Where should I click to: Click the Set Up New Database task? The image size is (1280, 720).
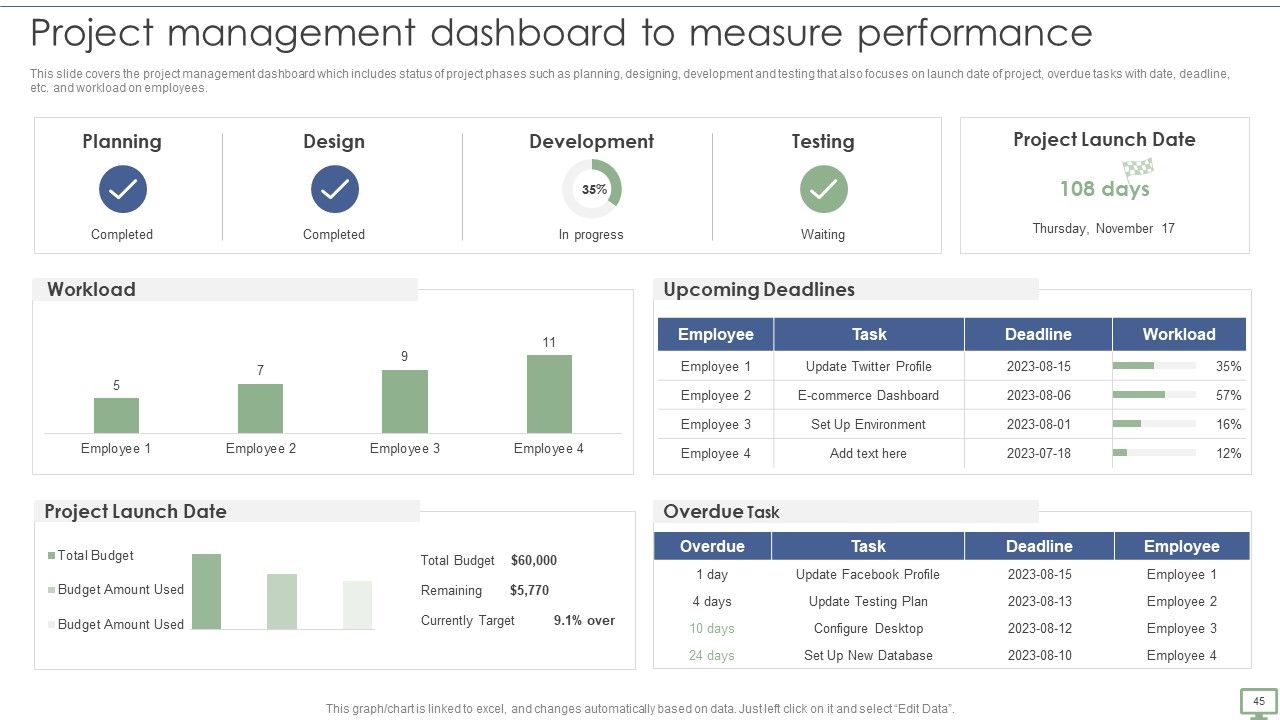(x=868, y=655)
